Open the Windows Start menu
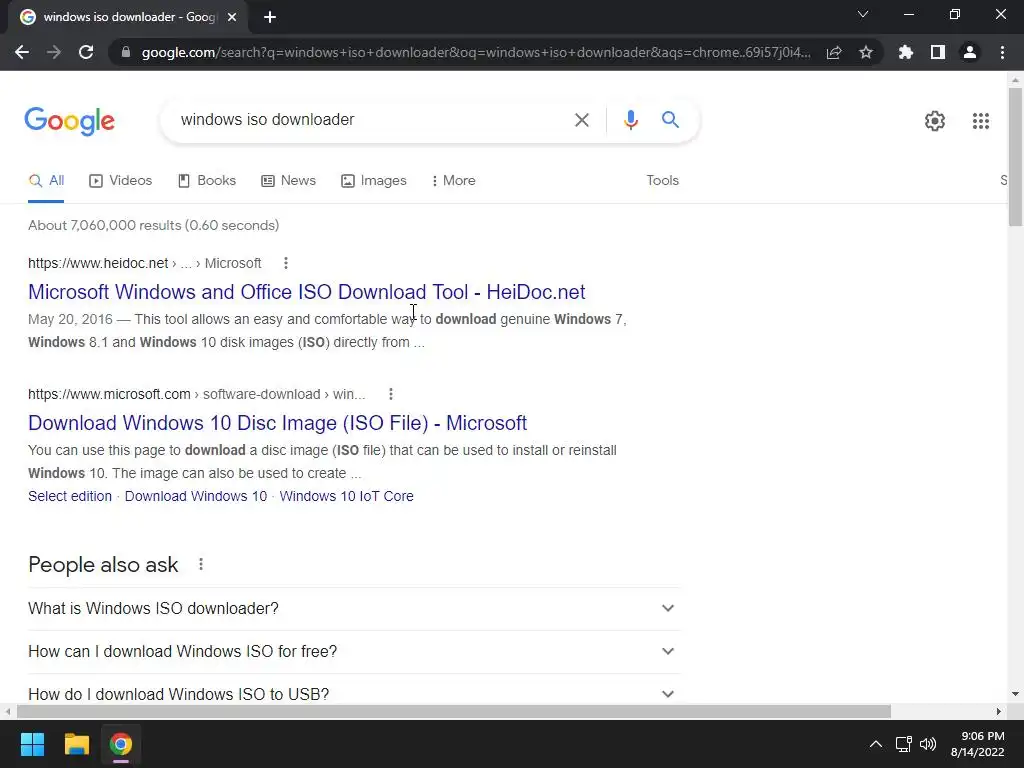1024x768 pixels. click(x=32, y=744)
